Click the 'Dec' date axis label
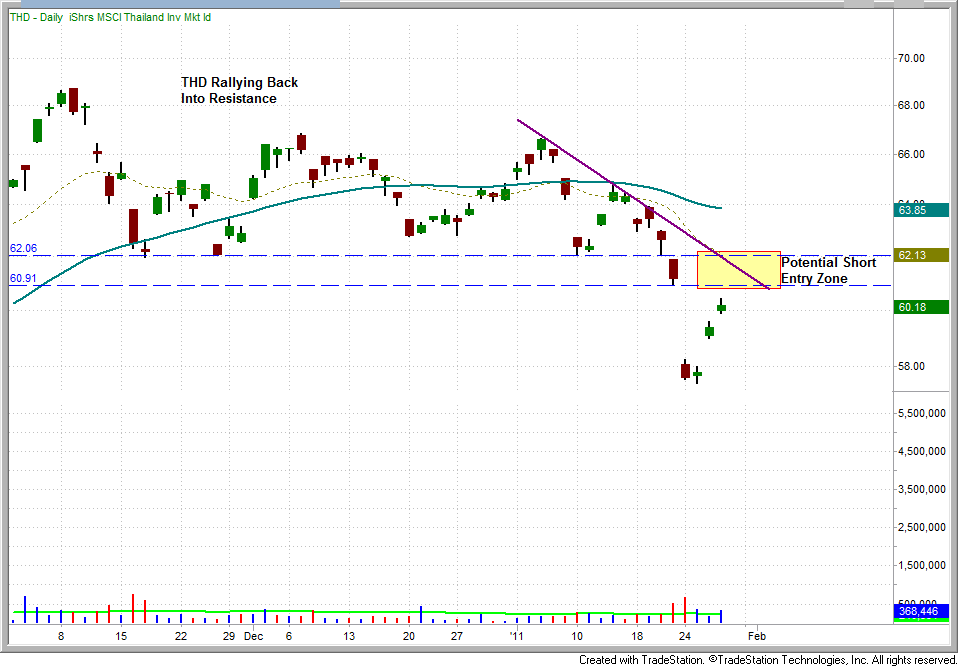958x666 pixels. coord(253,635)
